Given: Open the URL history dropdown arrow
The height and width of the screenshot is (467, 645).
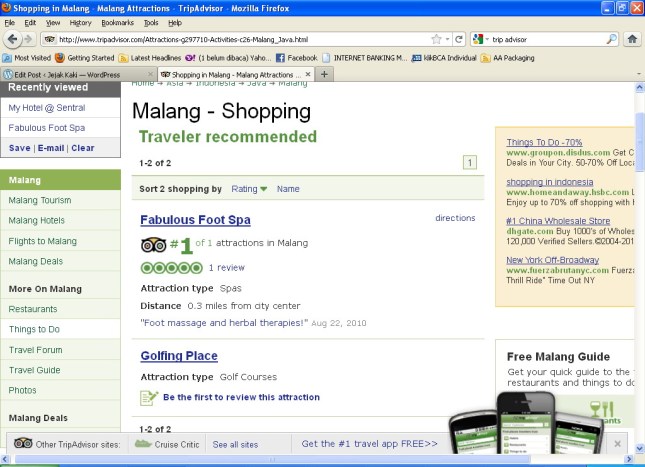Looking at the screenshot, I should click(x=447, y=39).
